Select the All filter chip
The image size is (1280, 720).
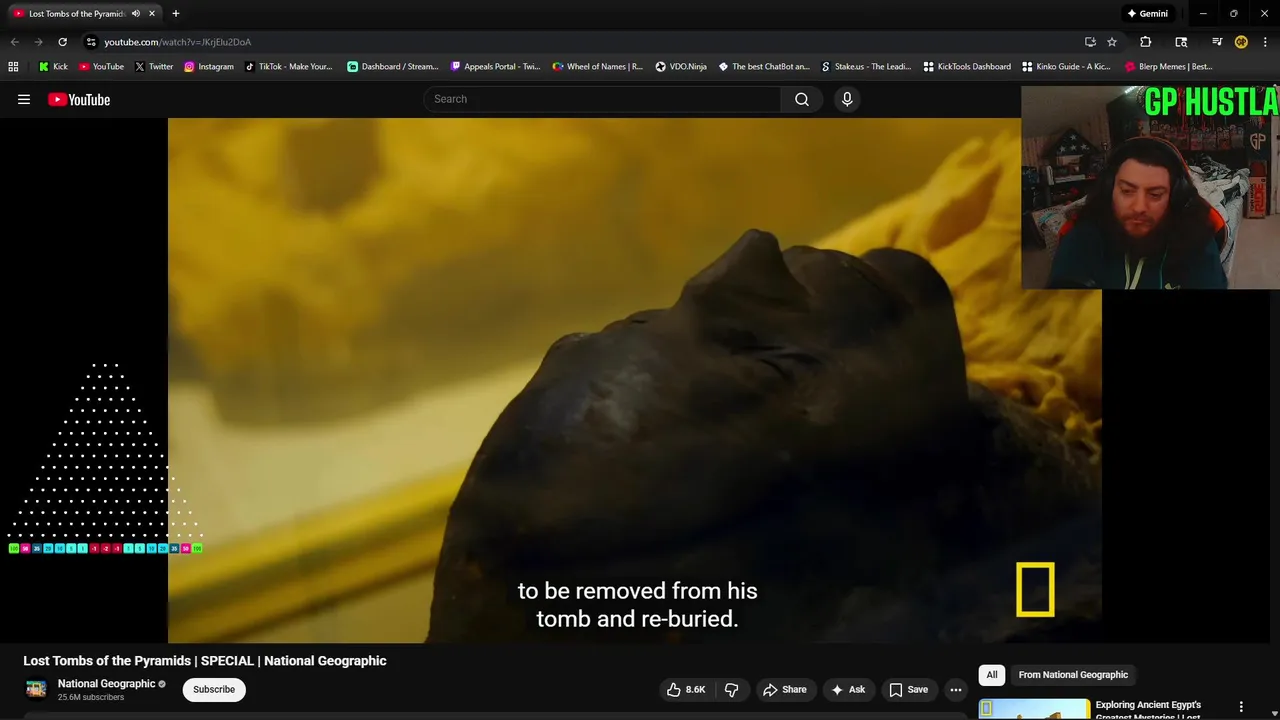pos(992,675)
